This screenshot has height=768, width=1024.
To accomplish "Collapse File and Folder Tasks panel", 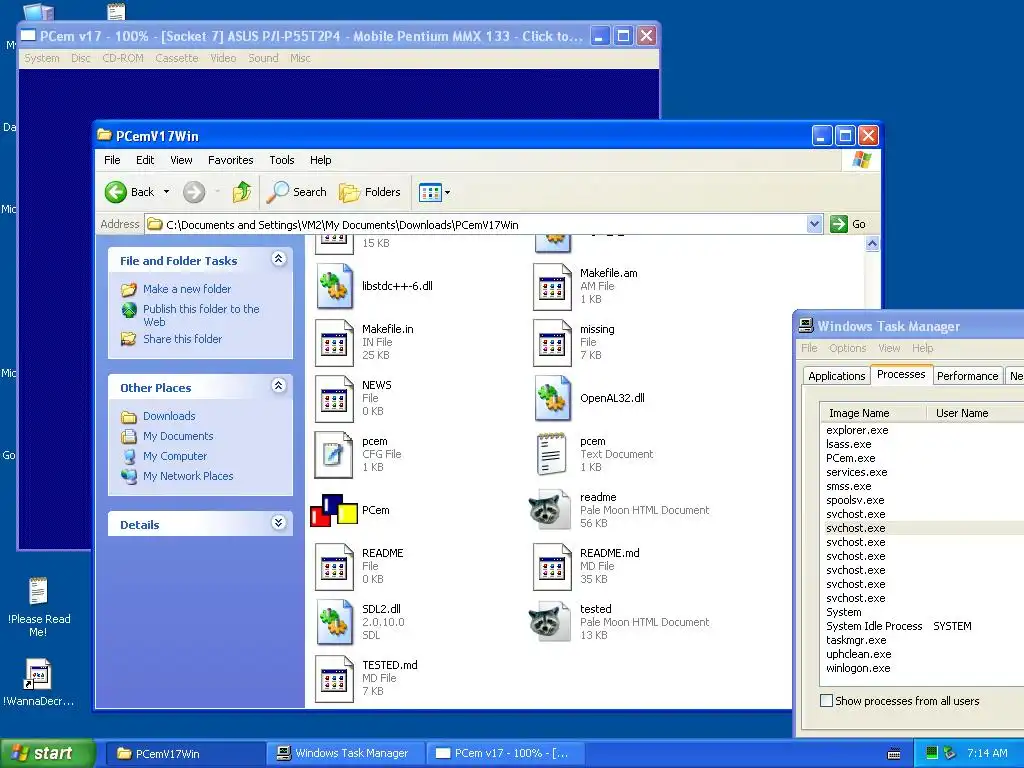I will click(278, 259).
